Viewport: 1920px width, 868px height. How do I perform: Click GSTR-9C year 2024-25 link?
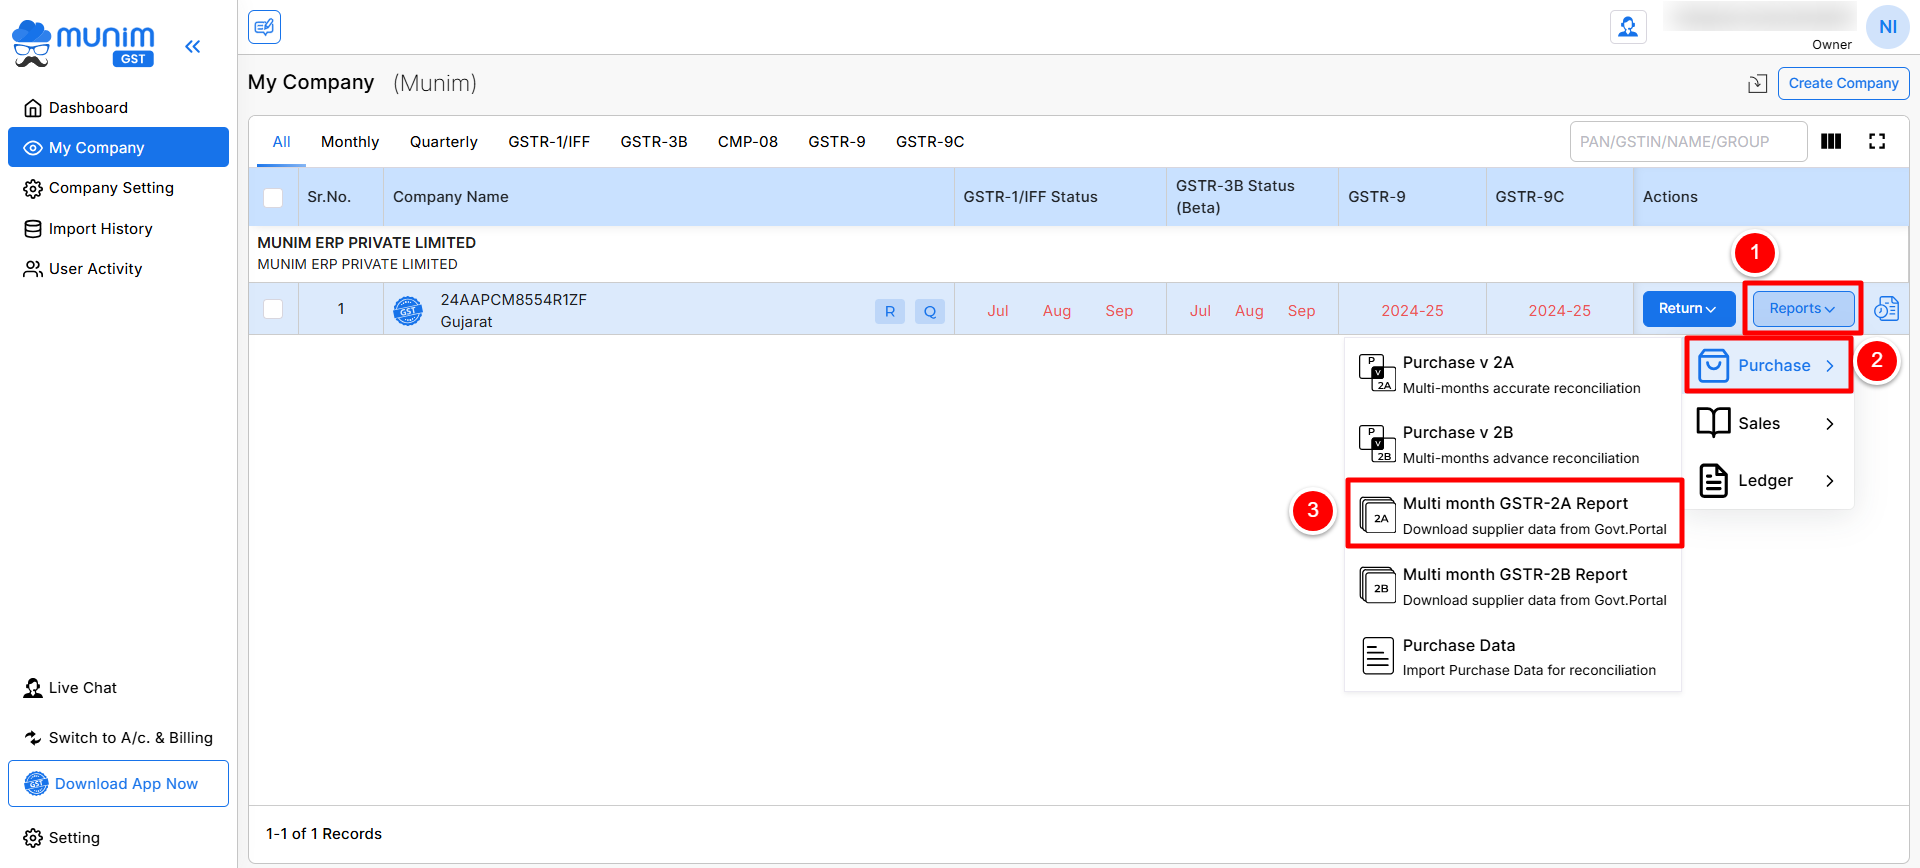tap(1559, 311)
